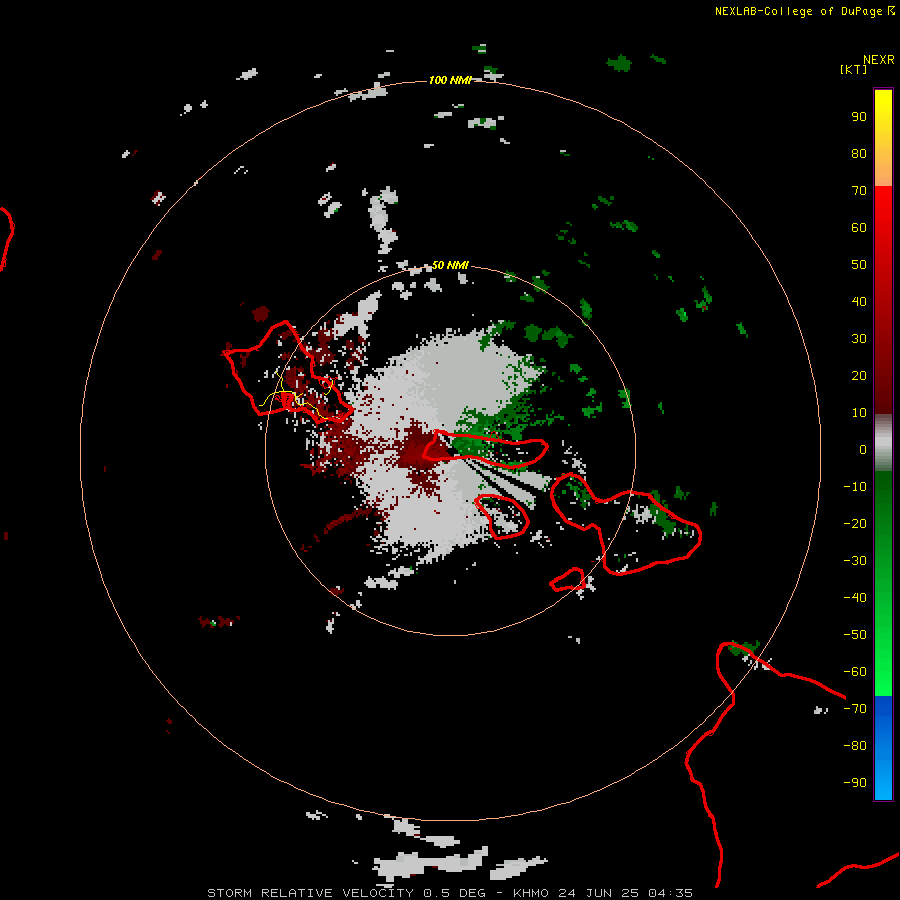900x900 pixels.
Task: Click the "[KT]" units label
Action: (854, 69)
